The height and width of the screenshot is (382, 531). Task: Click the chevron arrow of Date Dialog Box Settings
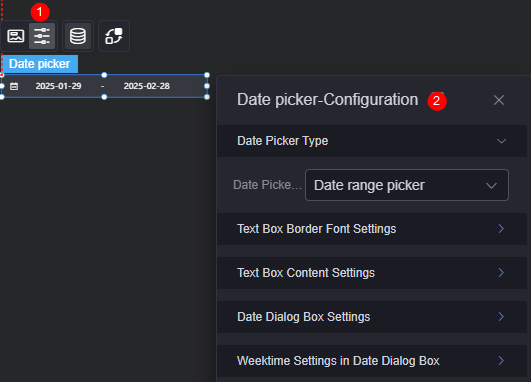[x=501, y=317]
